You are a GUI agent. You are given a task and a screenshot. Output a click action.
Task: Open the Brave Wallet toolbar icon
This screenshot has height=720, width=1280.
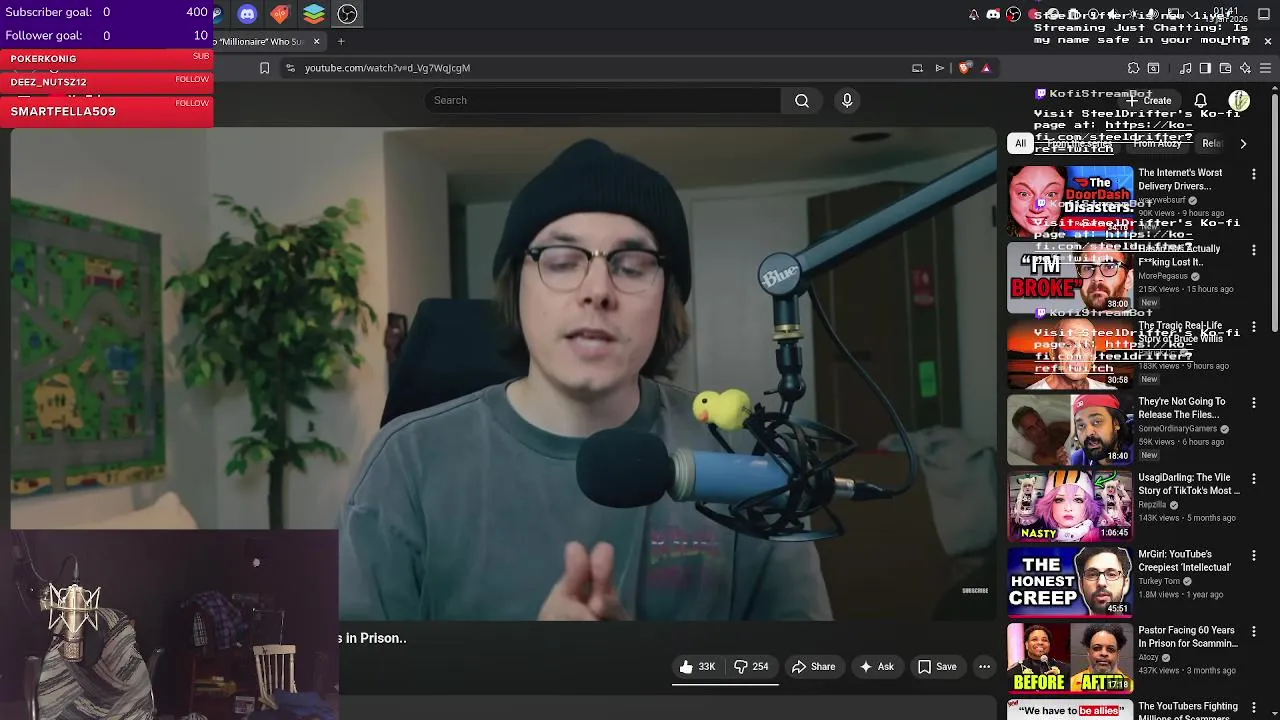click(1225, 68)
